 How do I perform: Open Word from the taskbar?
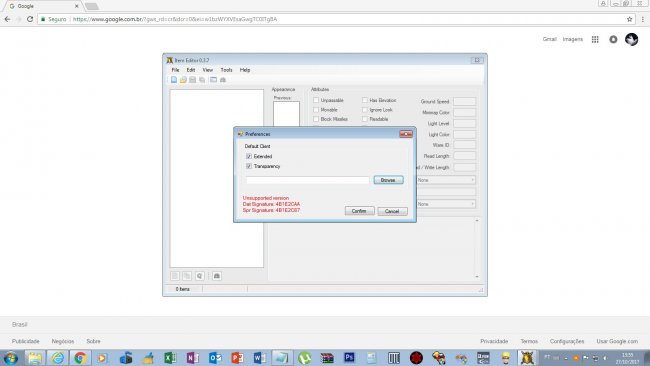click(x=260, y=358)
